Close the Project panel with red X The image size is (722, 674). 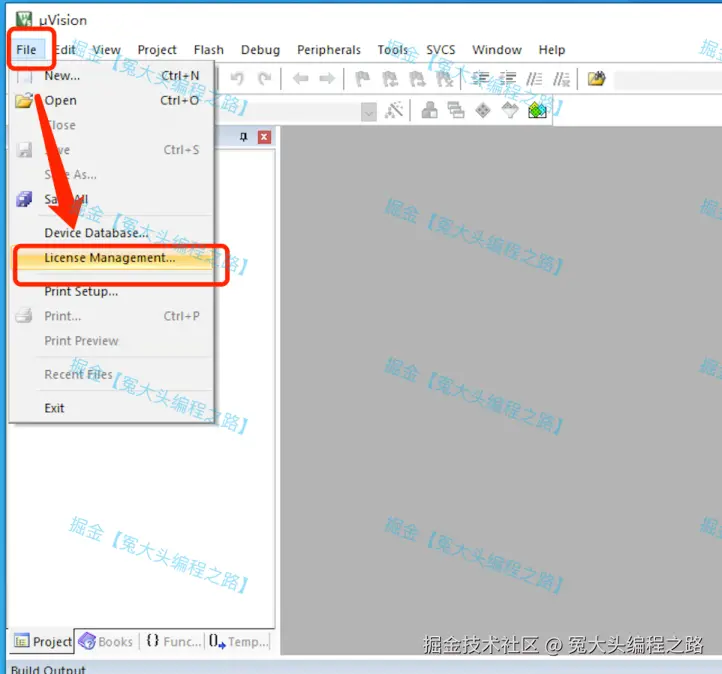click(x=264, y=137)
